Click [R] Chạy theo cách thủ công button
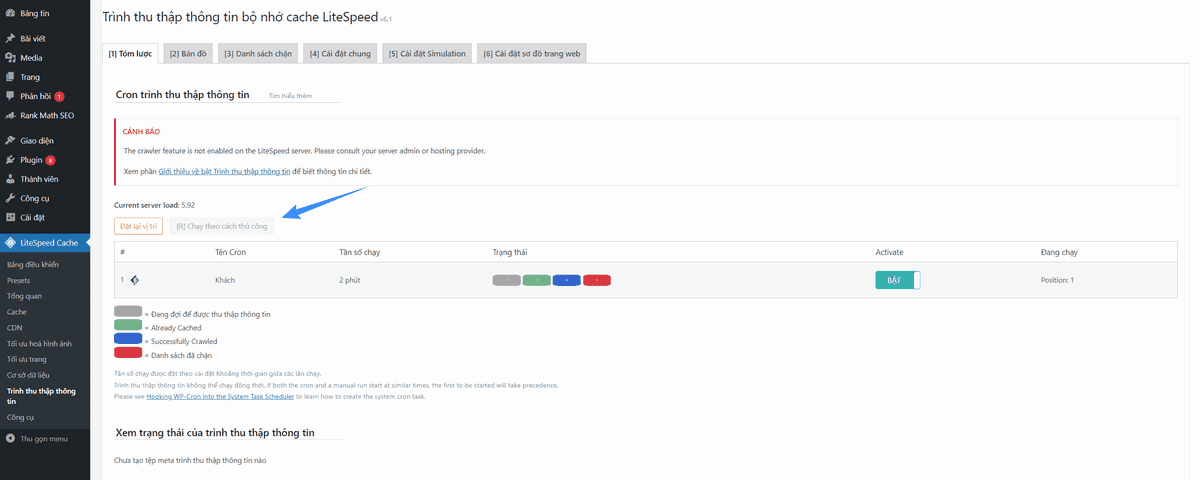1200x480 pixels. coord(222,226)
